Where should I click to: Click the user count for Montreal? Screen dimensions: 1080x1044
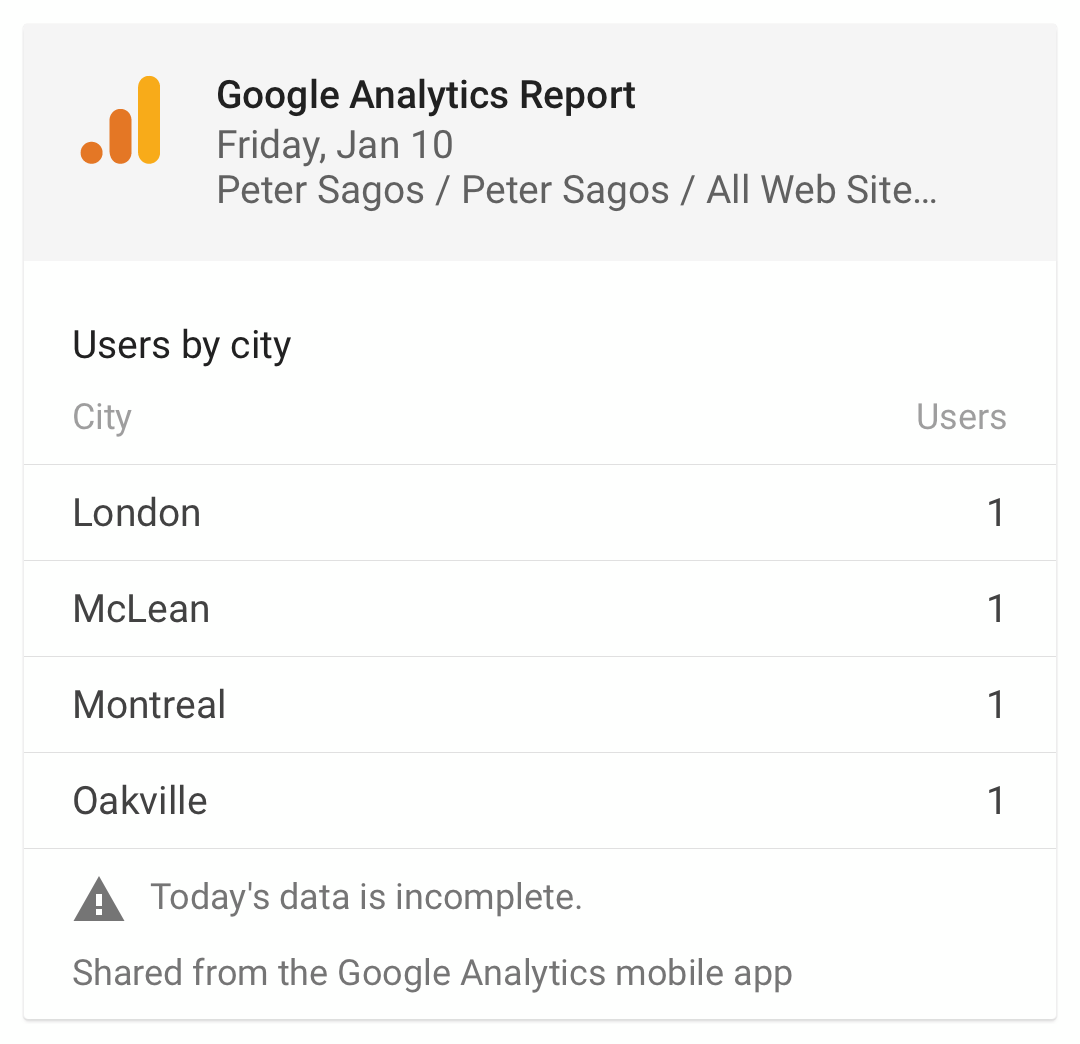click(996, 704)
